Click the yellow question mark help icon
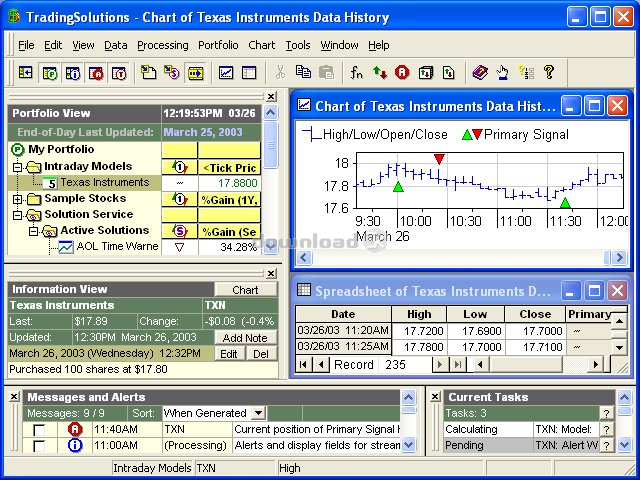Viewport: 640px width, 480px height. tap(549, 72)
